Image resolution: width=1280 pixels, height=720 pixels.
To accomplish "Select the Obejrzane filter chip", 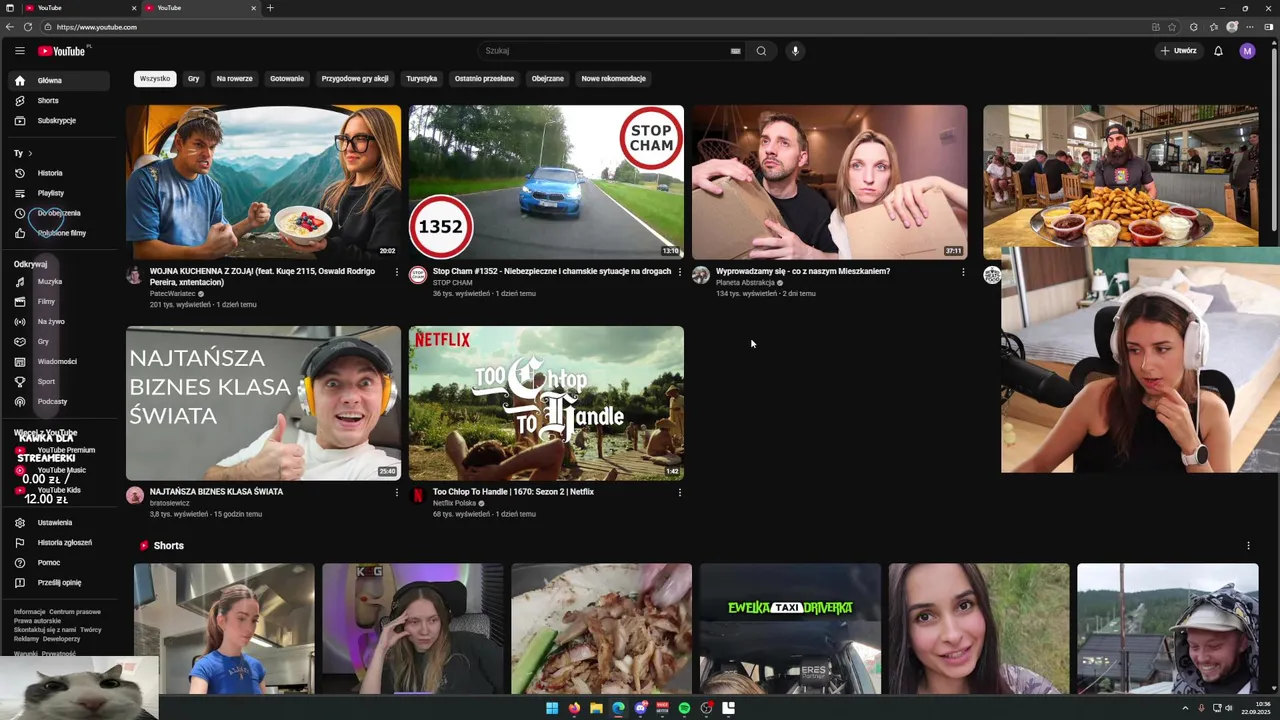I will [548, 78].
